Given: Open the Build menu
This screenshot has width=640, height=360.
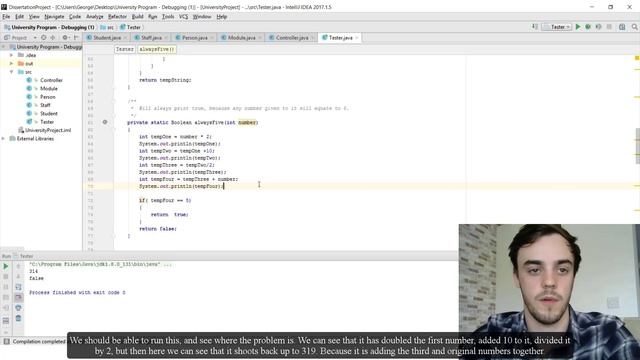Looking at the screenshot, I should coord(138,17).
